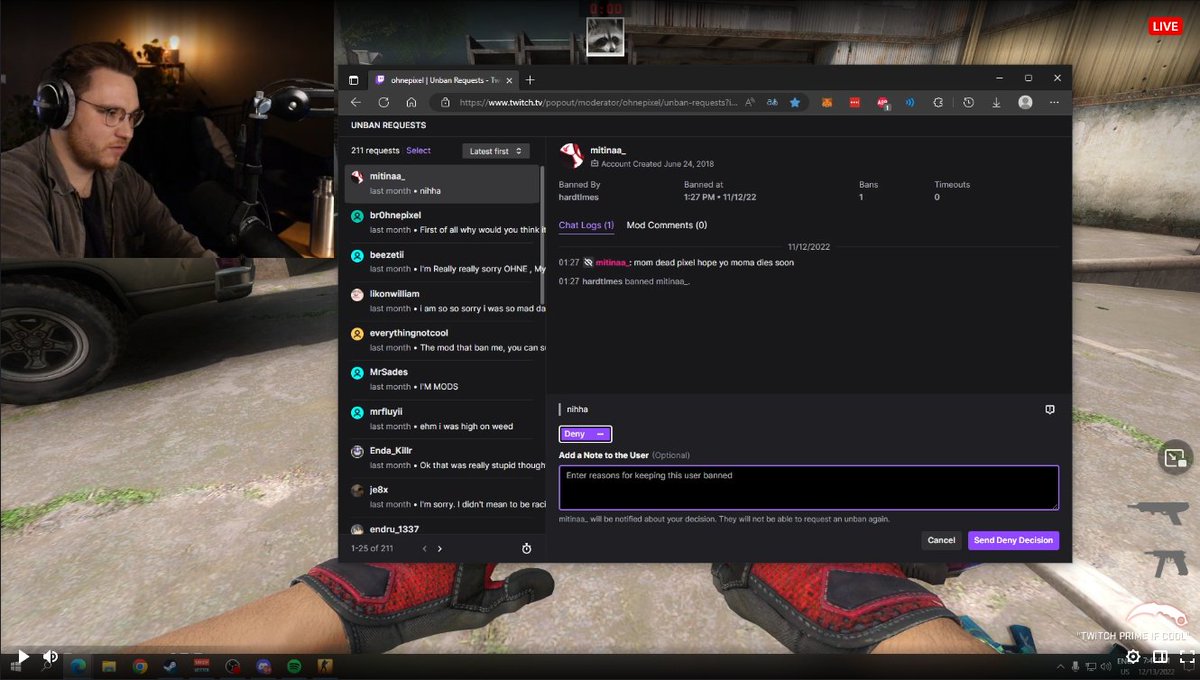Open Steam from the taskbar
1200x680 pixels.
tap(171, 665)
